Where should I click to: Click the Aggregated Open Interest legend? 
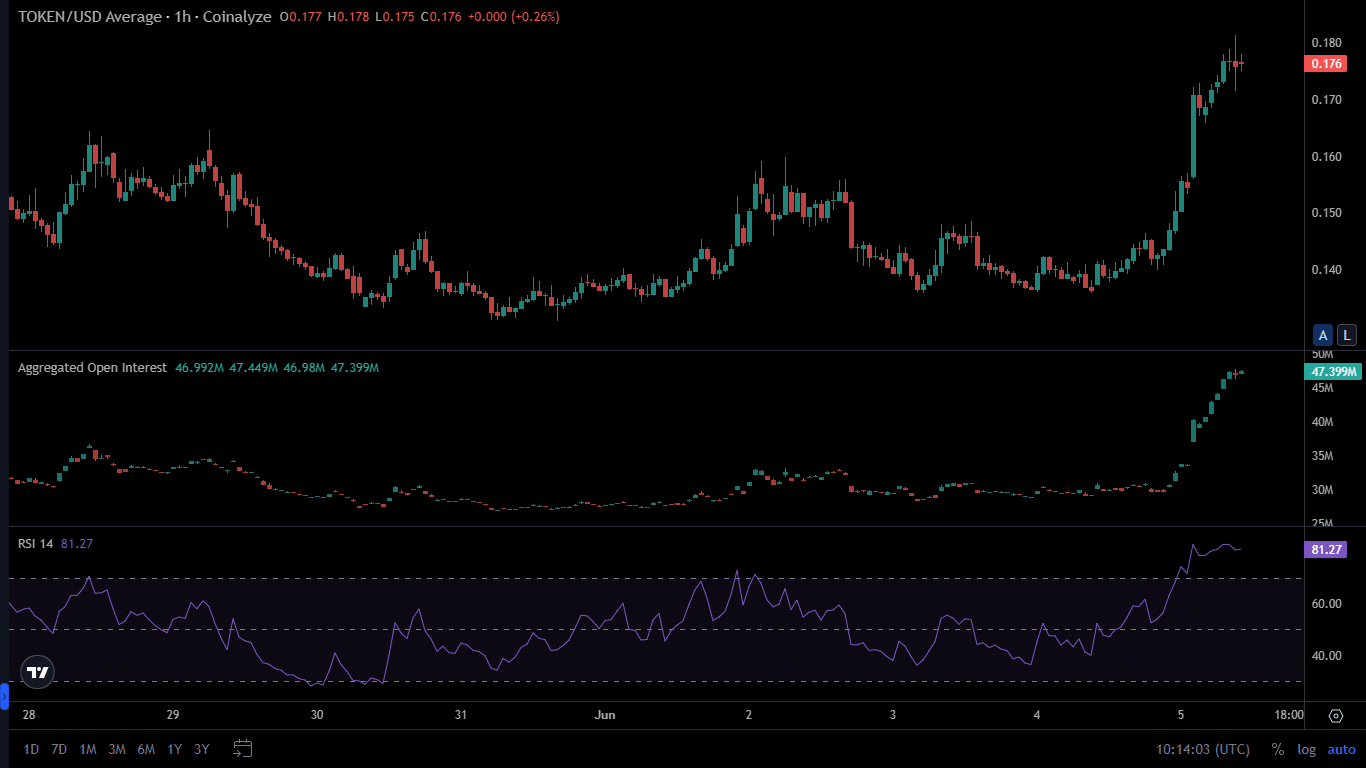click(x=92, y=368)
